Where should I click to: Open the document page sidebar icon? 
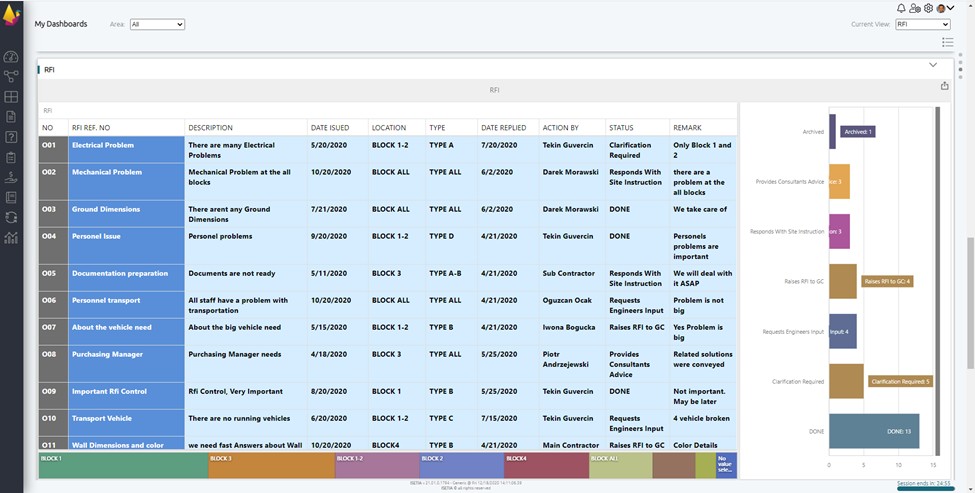(11, 116)
